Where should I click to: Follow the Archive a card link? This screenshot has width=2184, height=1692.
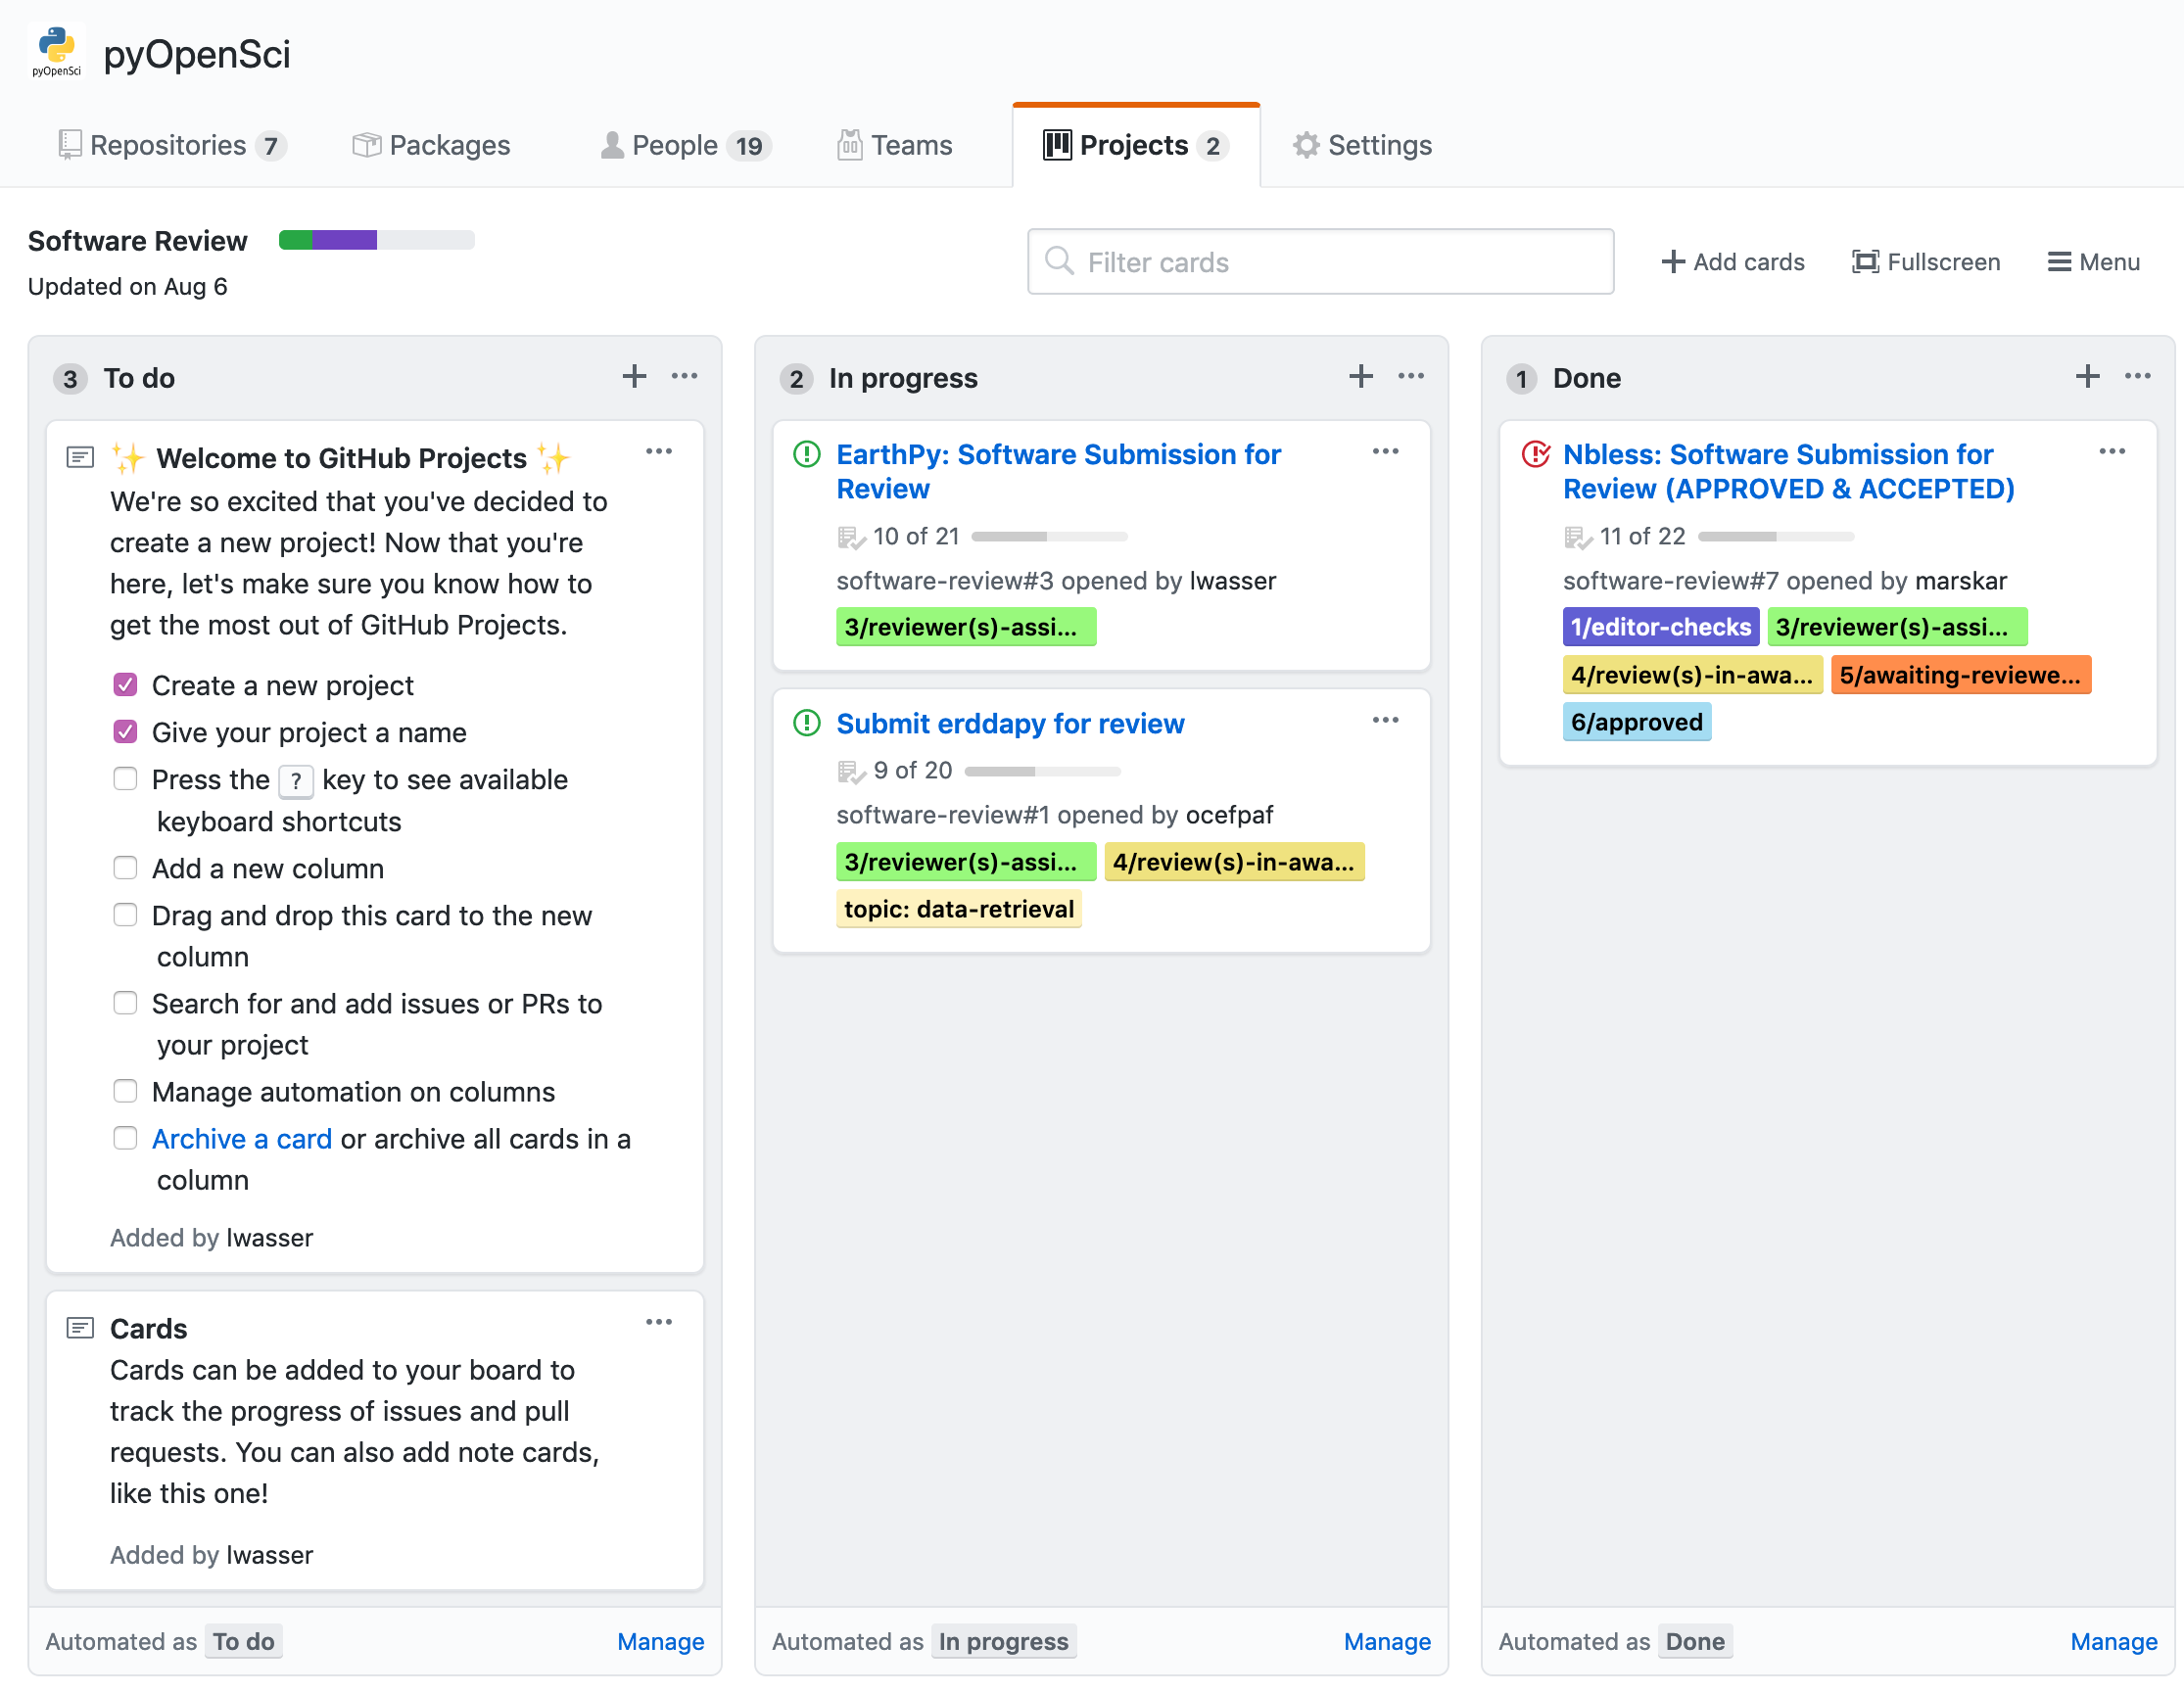tap(242, 1139)
